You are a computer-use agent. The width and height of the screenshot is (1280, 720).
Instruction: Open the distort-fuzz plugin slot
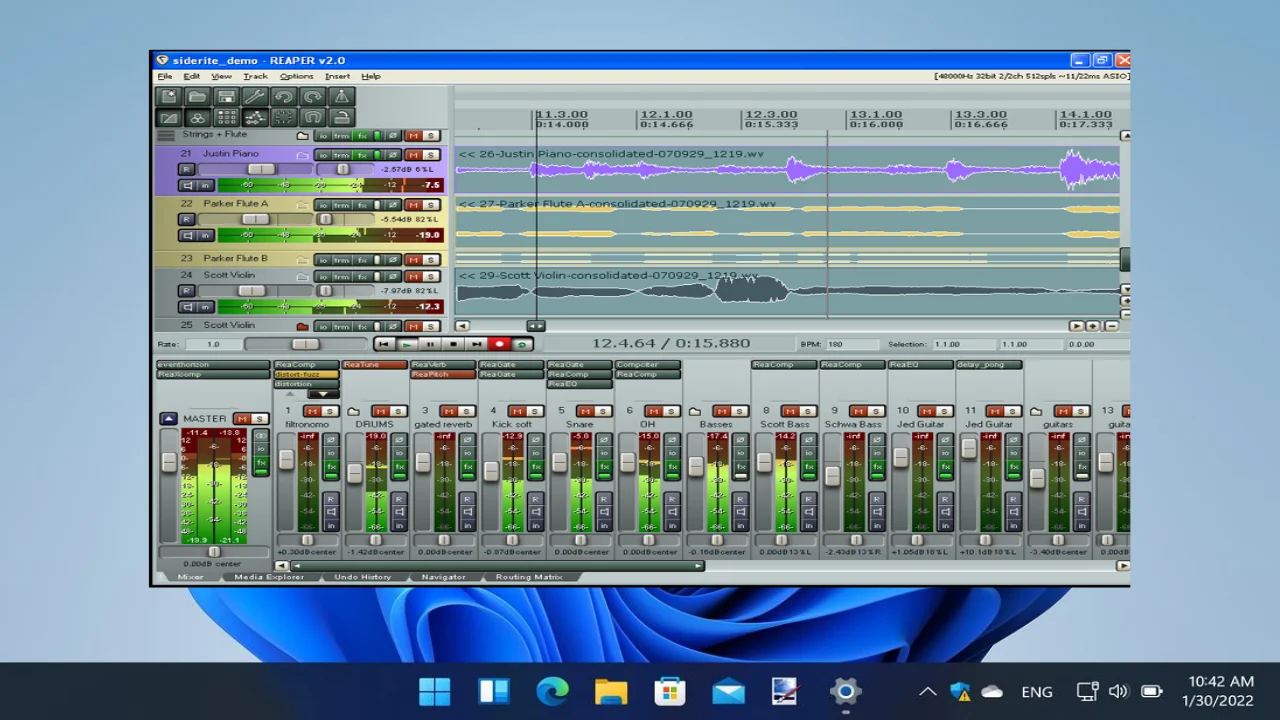[306, 375]
